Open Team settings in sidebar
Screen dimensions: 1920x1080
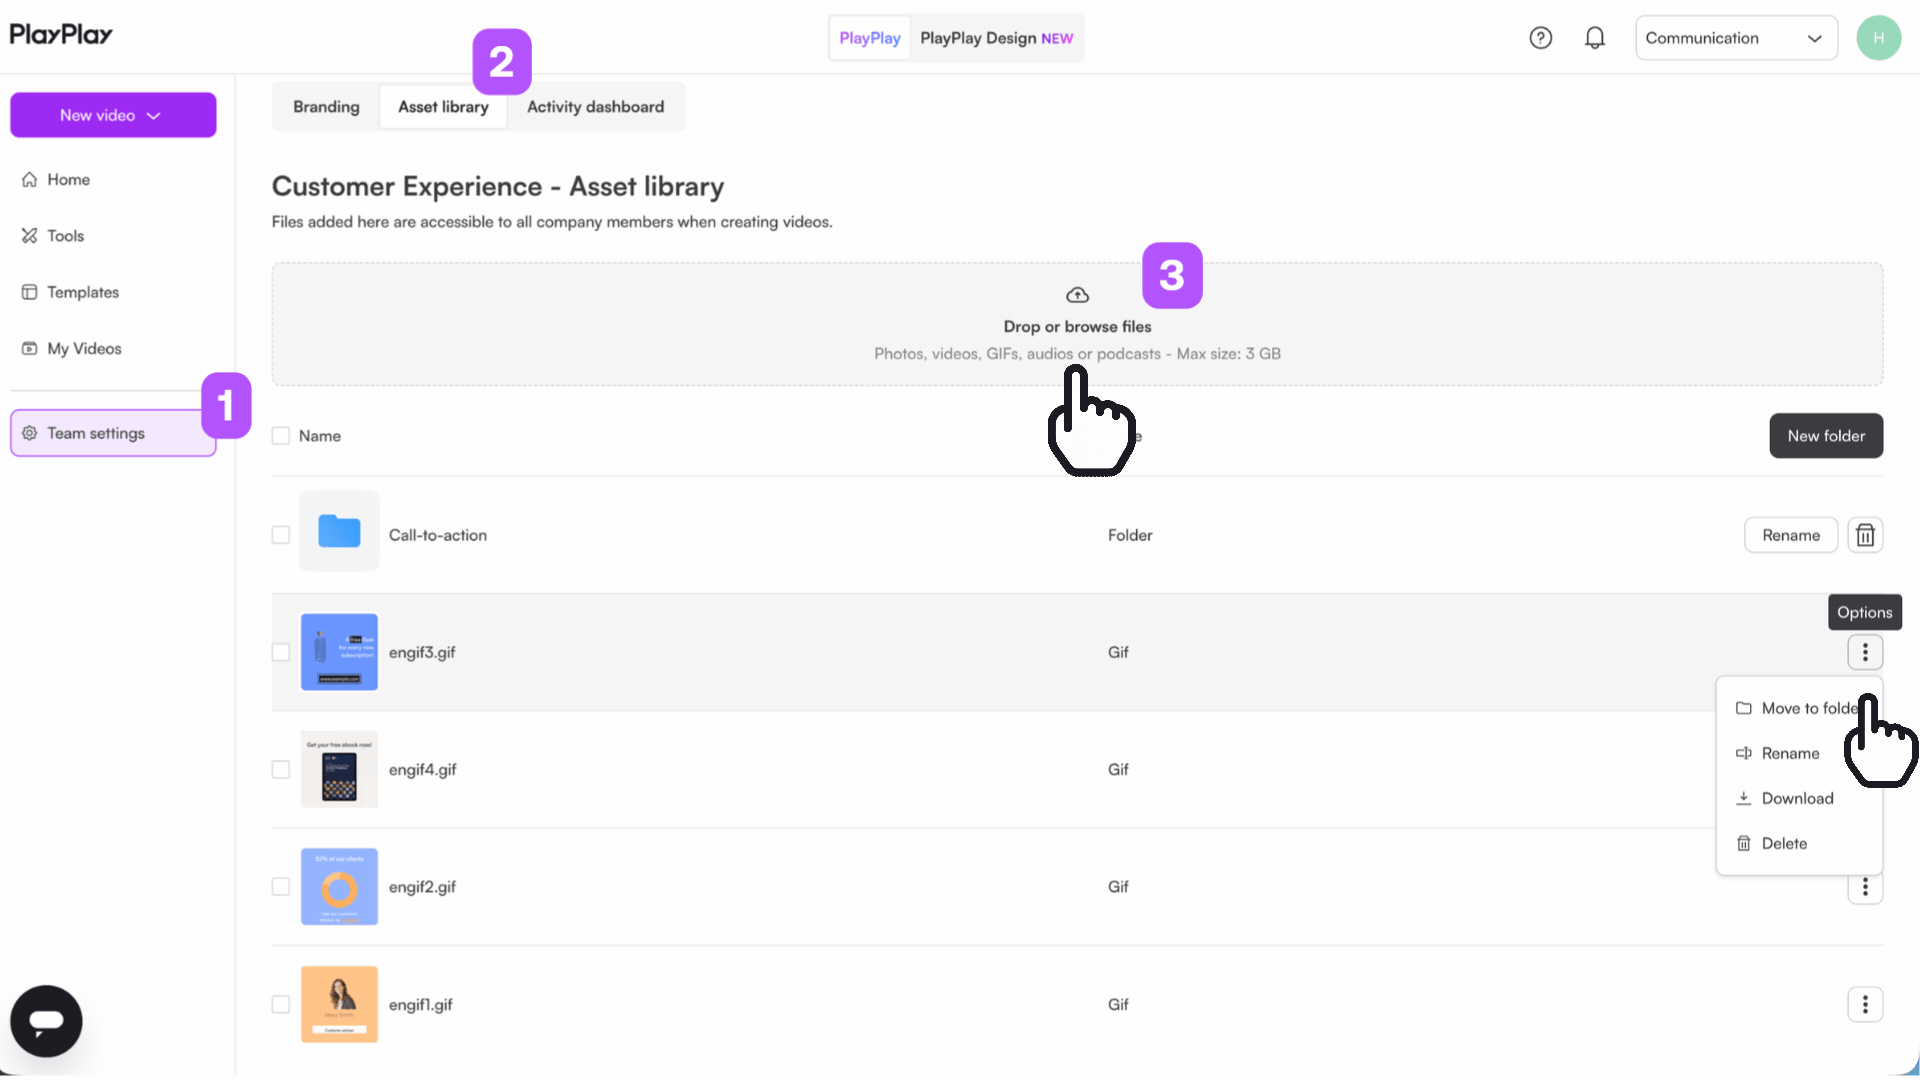click(113, 433)
